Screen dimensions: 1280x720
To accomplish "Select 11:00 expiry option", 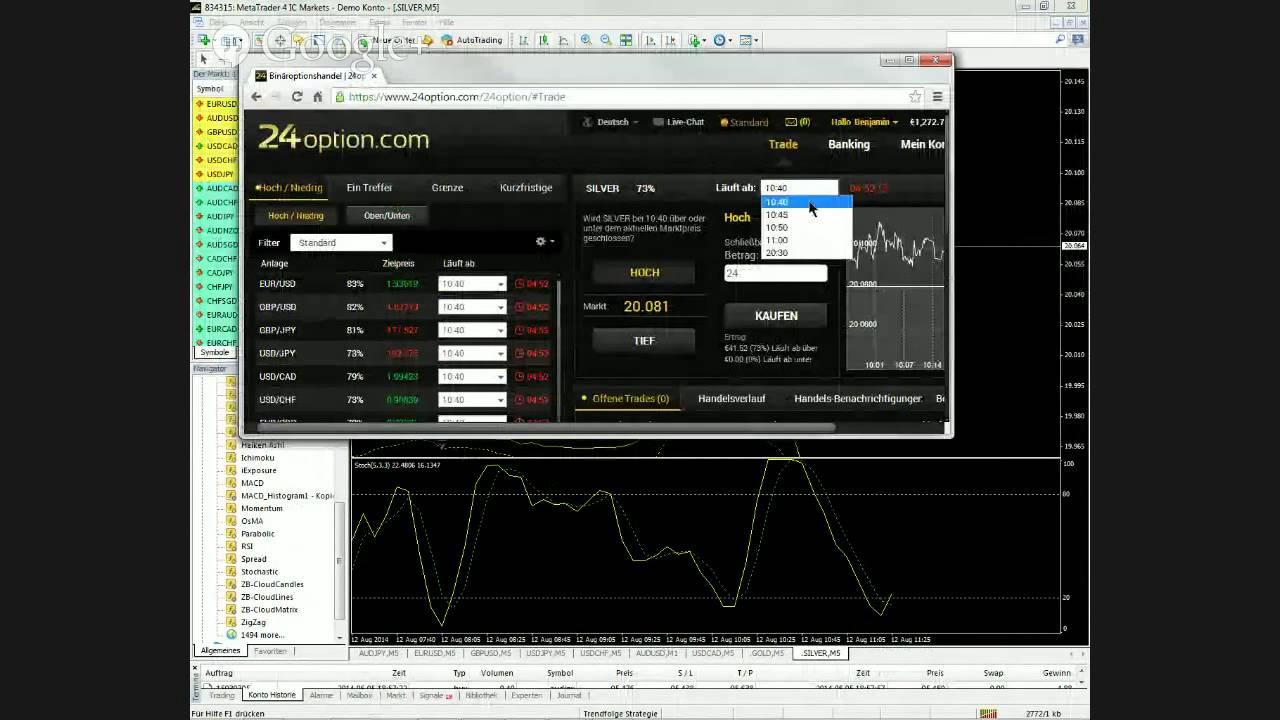I will pyautogui.click(x=806, y=240).
